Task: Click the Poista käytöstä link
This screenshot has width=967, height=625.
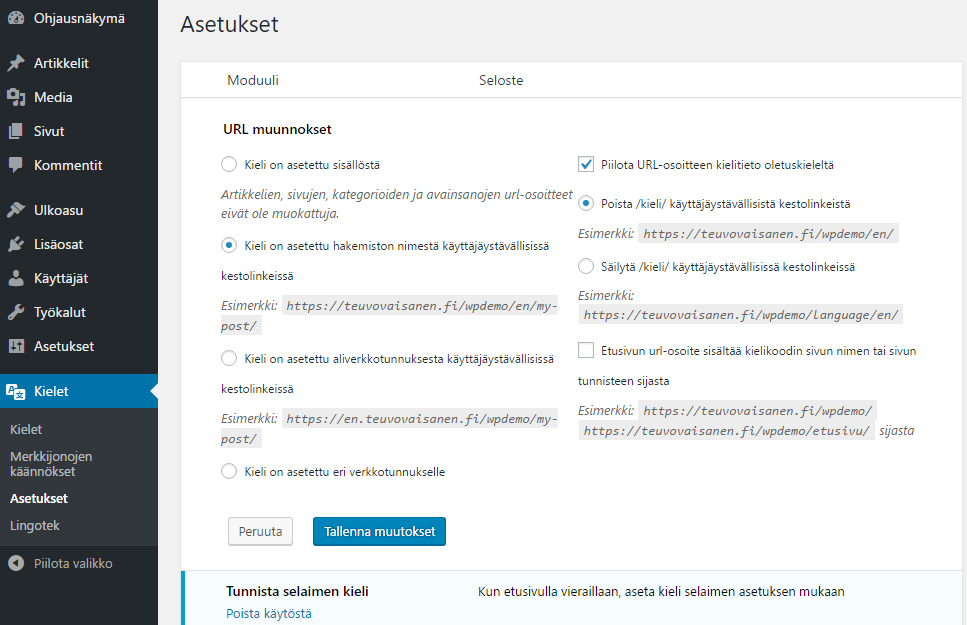Action: [x=269, y=613]
